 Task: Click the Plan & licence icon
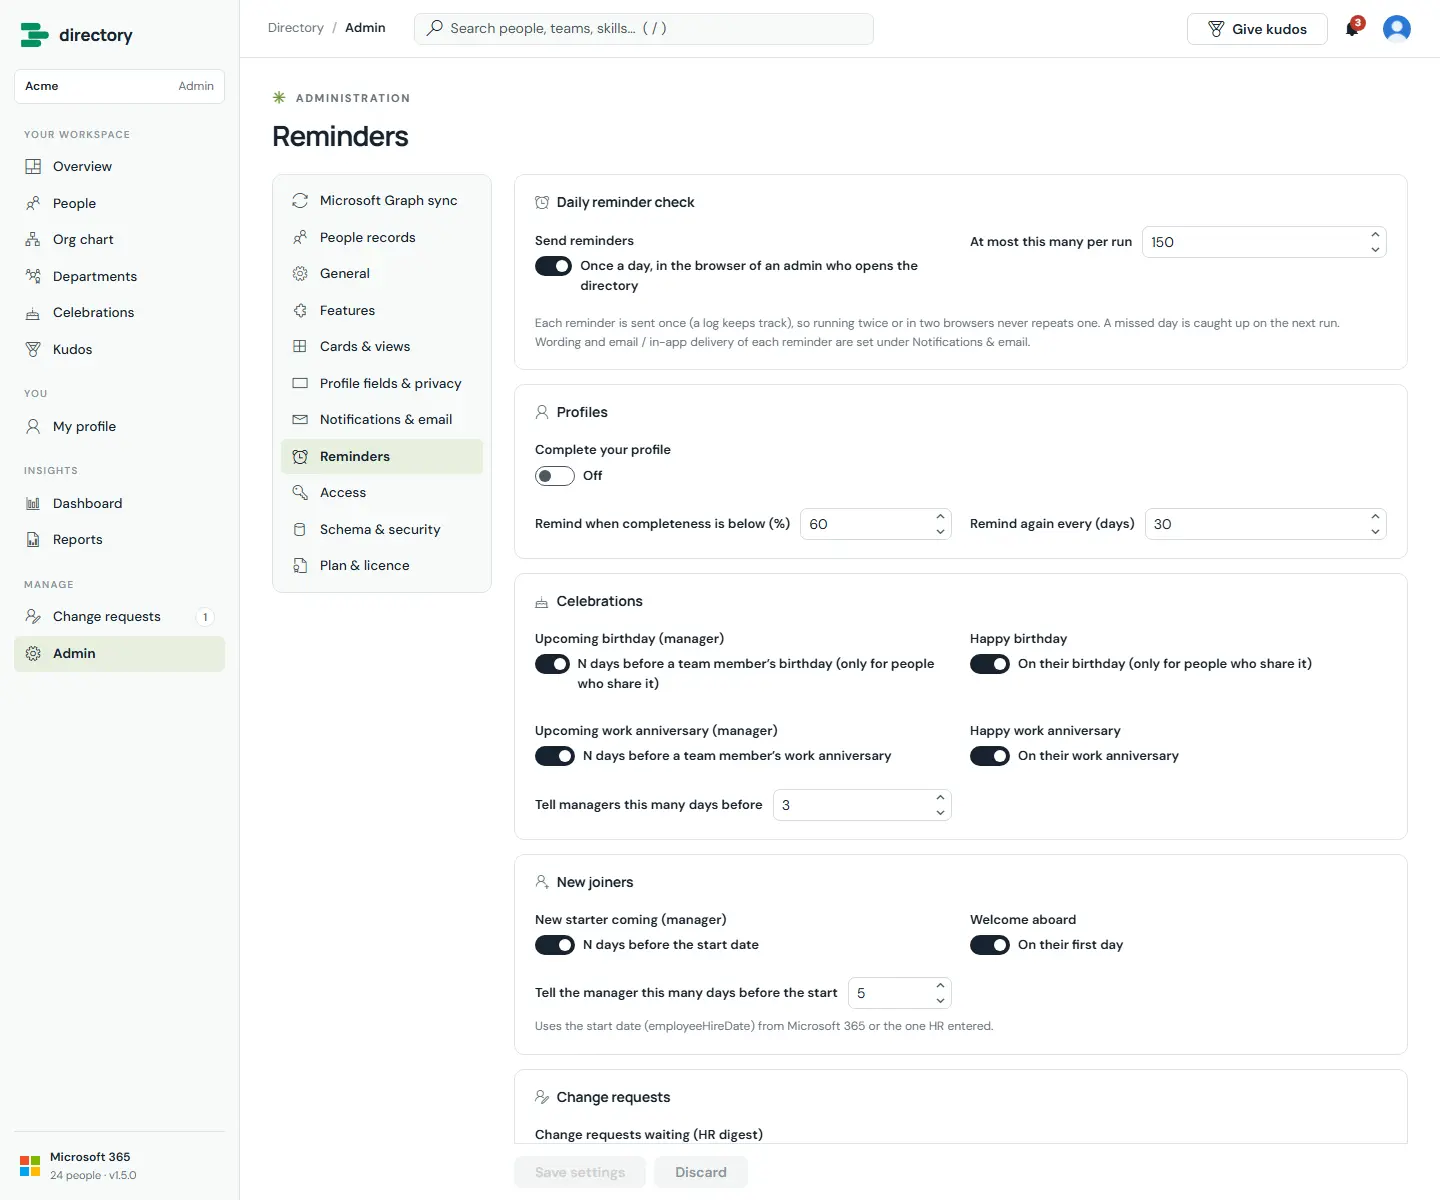coord(300,566)
